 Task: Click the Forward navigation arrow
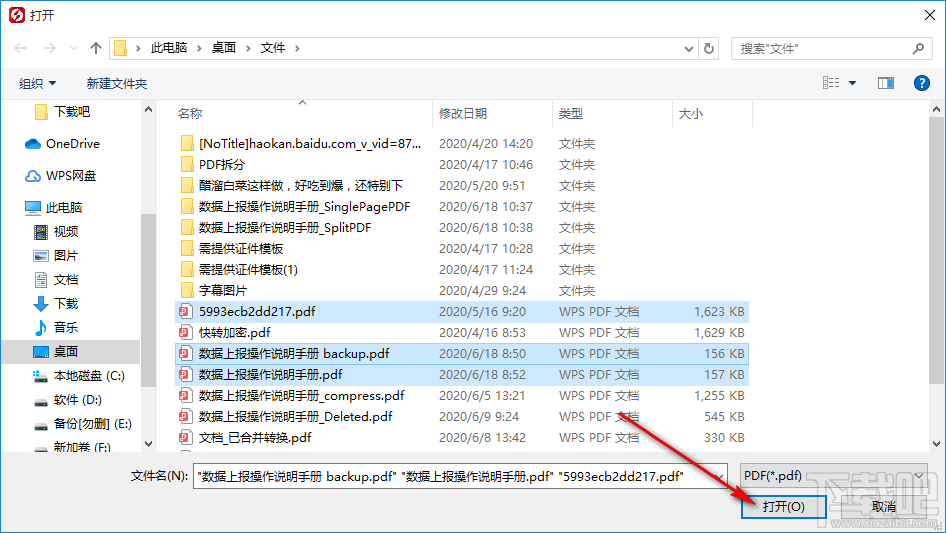click(x=49, y=48)
